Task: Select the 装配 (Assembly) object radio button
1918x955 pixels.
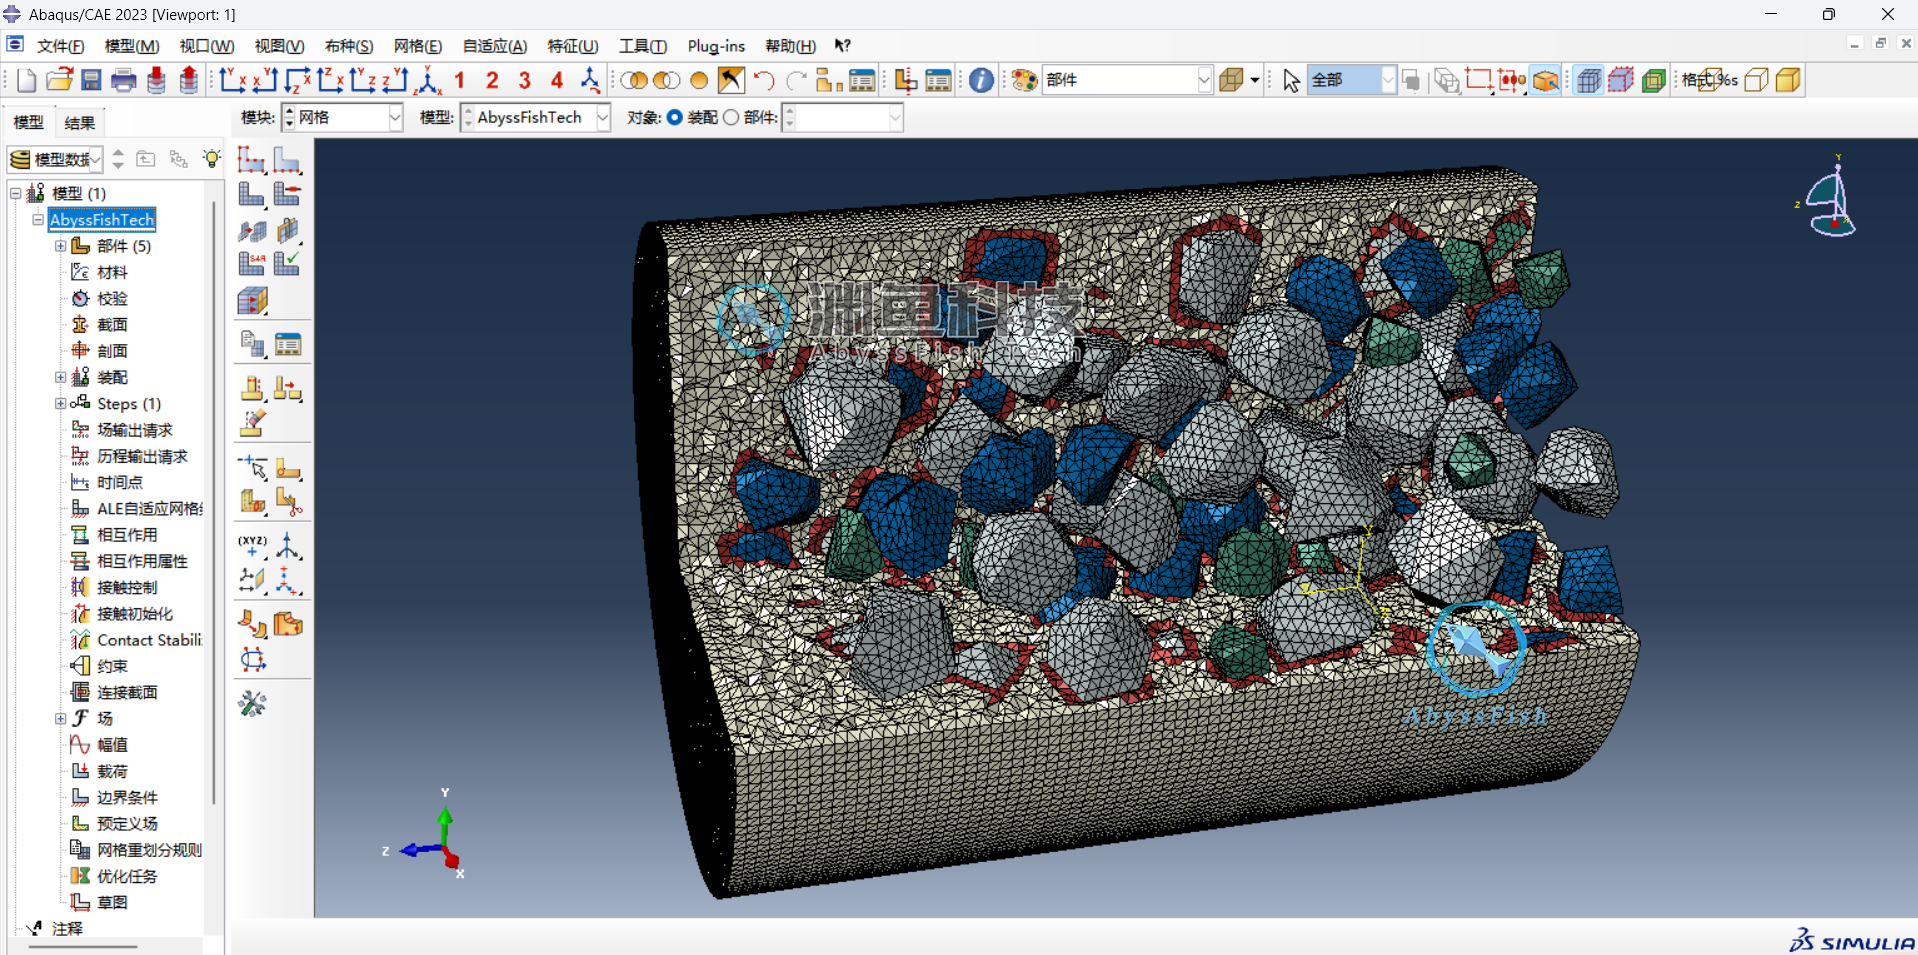Action: click(675, 118)
